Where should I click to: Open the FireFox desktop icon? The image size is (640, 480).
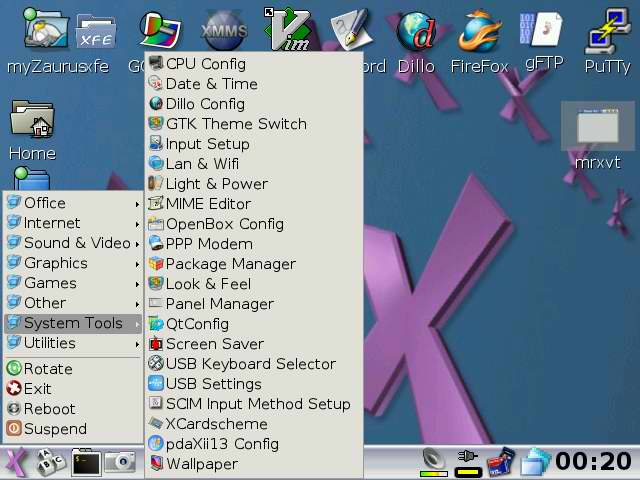tap(479, 36)
